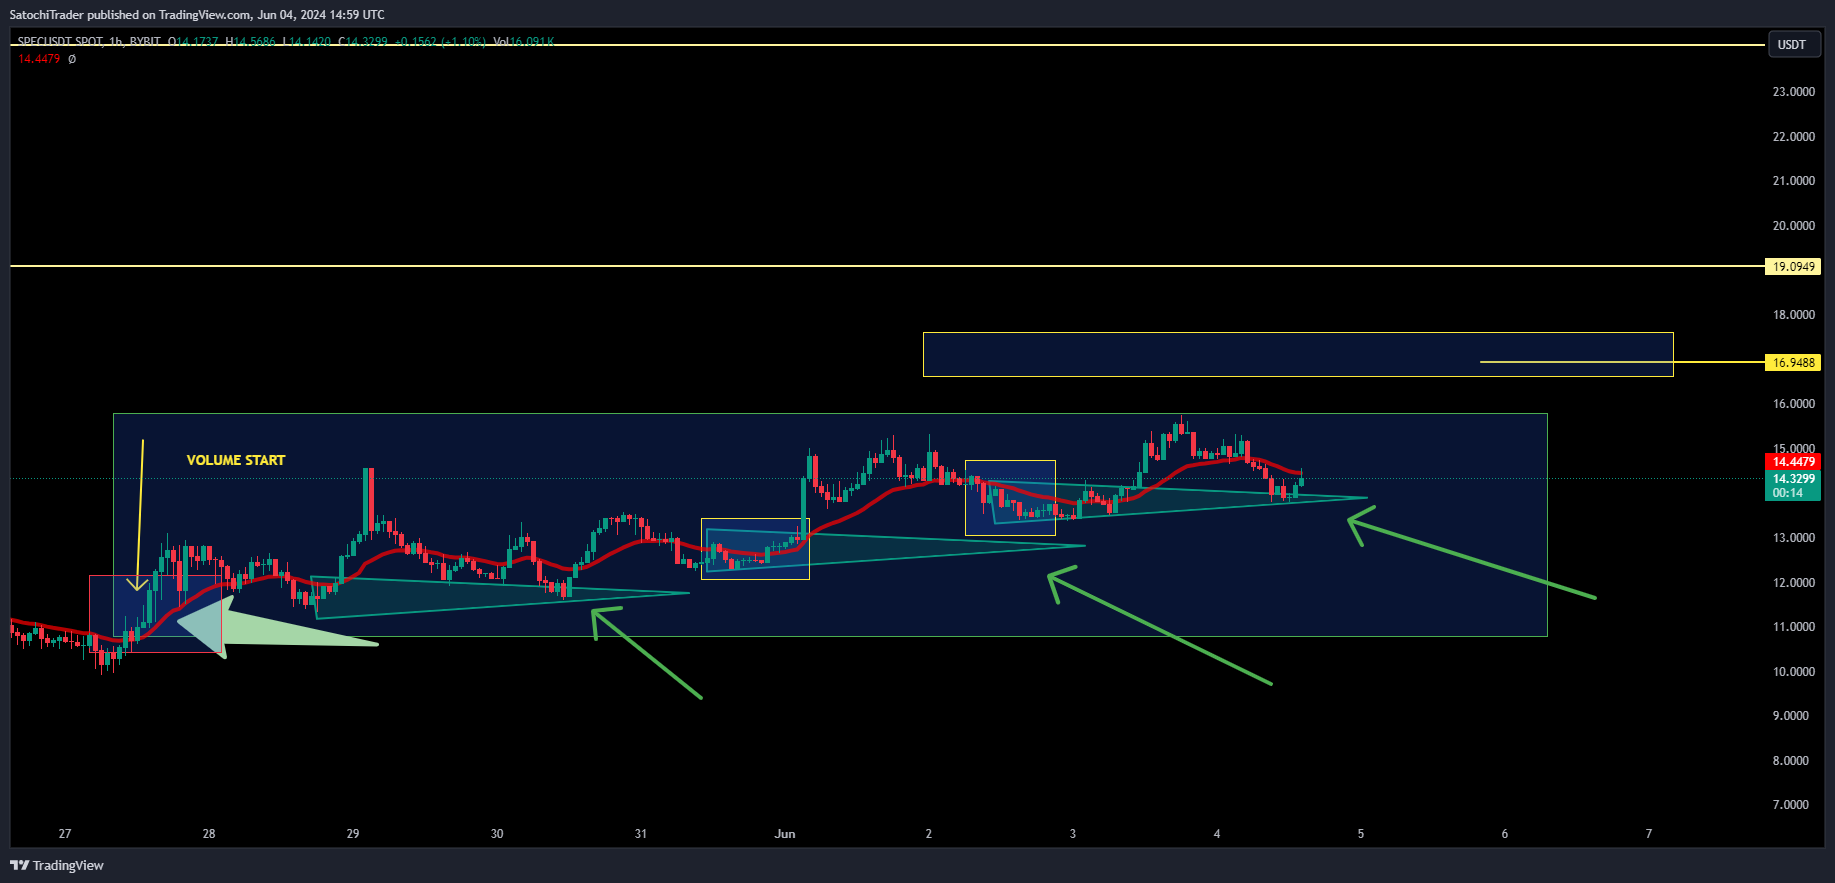Click the open value O14.1737
Screen dimensions: 1835x883
point(193,42)
